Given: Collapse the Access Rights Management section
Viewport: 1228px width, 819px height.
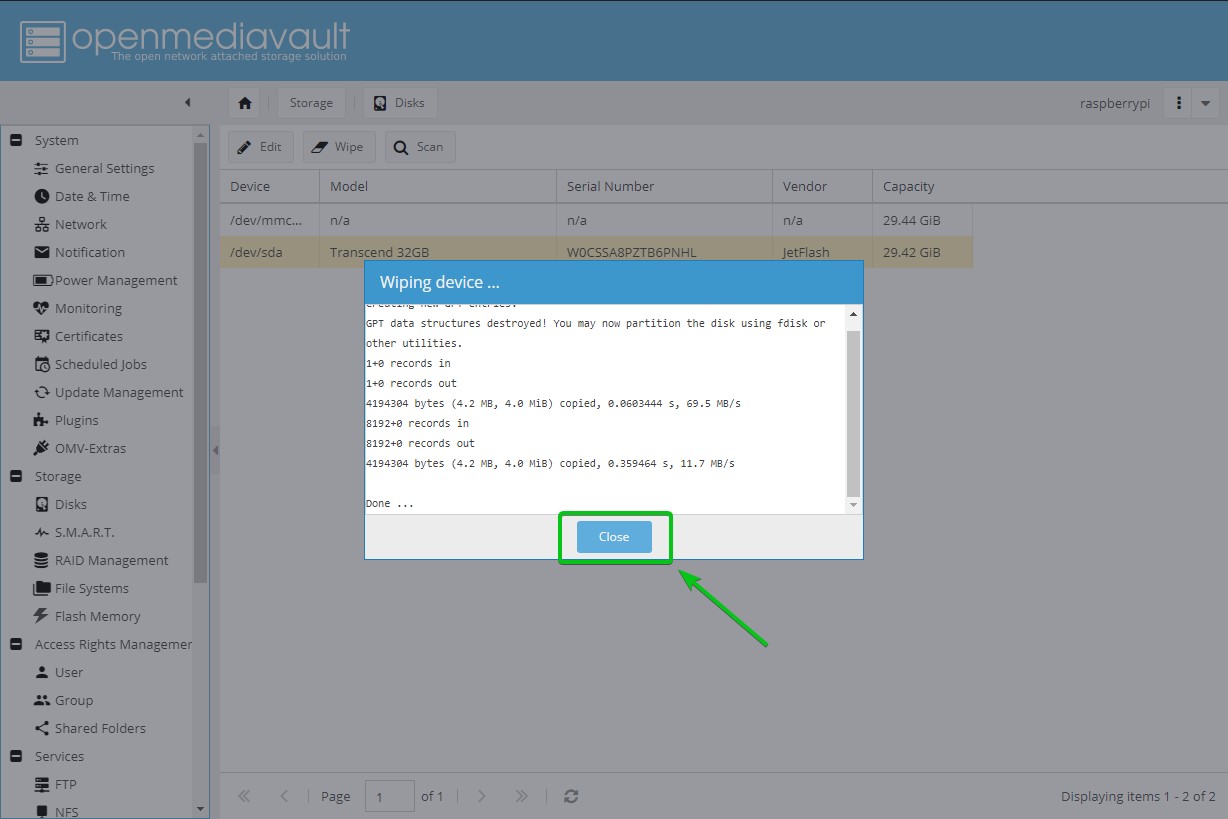Looking at the screenshot, I should (16, 645).
